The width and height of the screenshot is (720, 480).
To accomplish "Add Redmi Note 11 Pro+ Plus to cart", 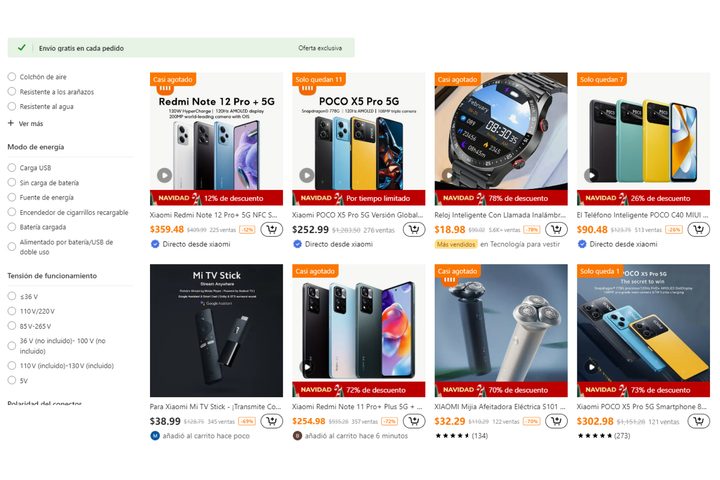I will [413, 422].
